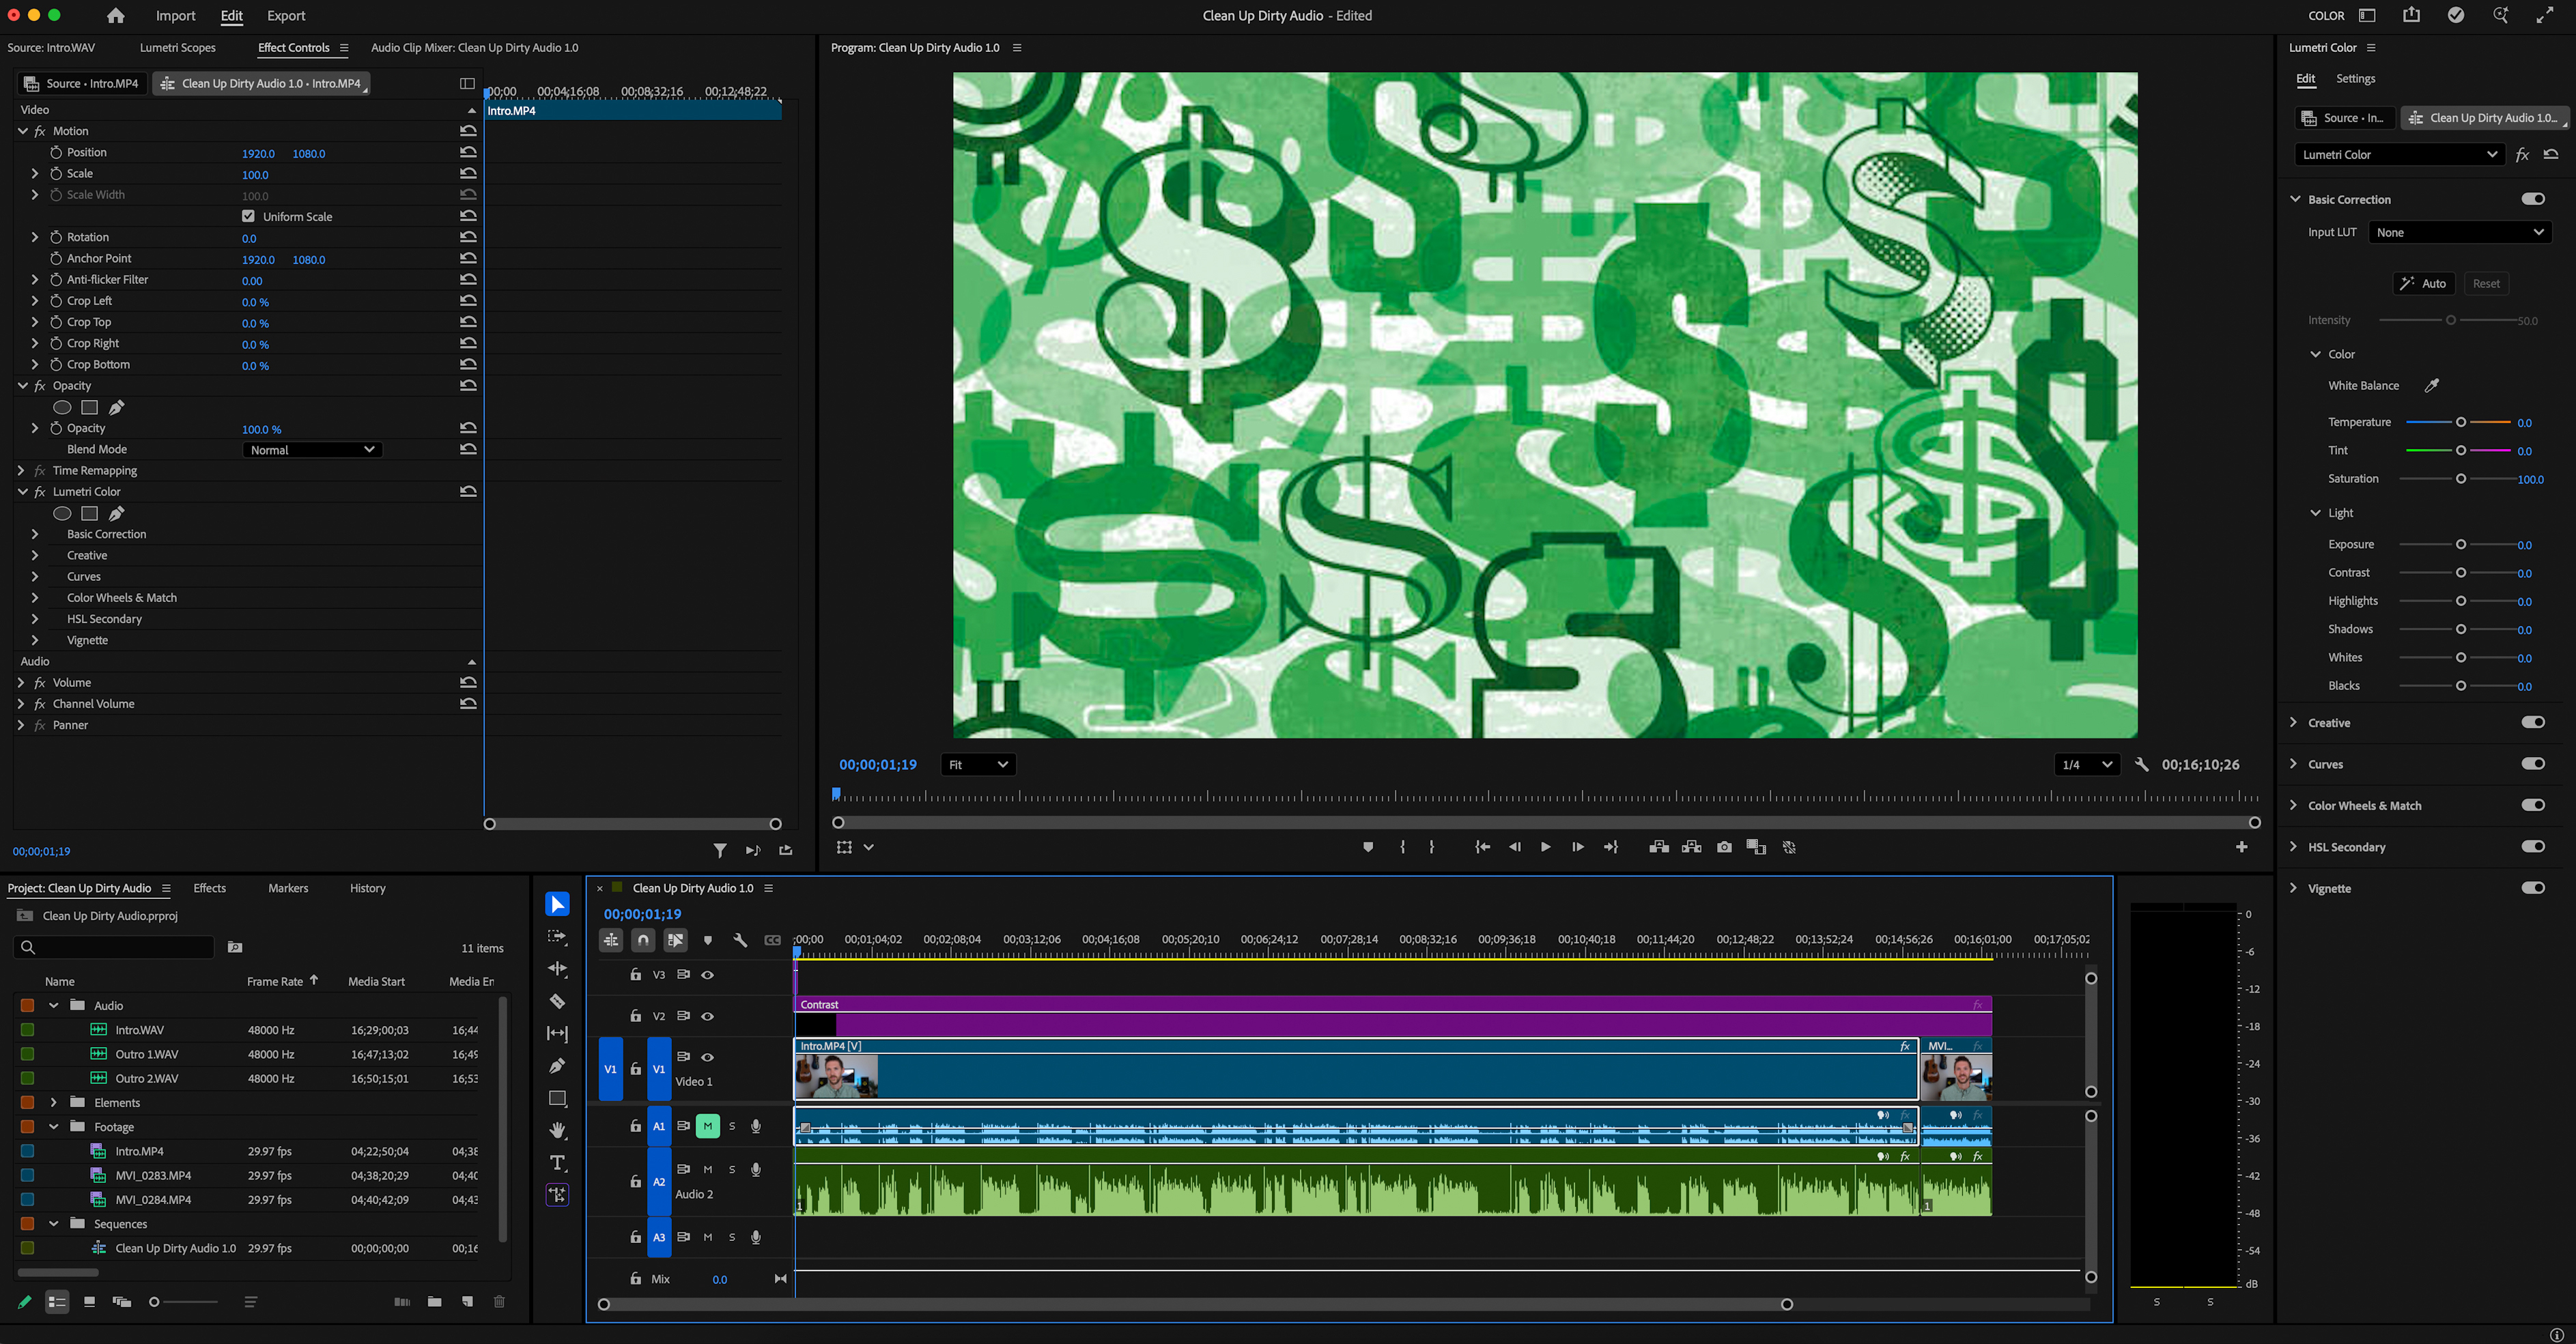Expand the Elements bin
2576x1344 pixels.
(x=54, y=1102)
